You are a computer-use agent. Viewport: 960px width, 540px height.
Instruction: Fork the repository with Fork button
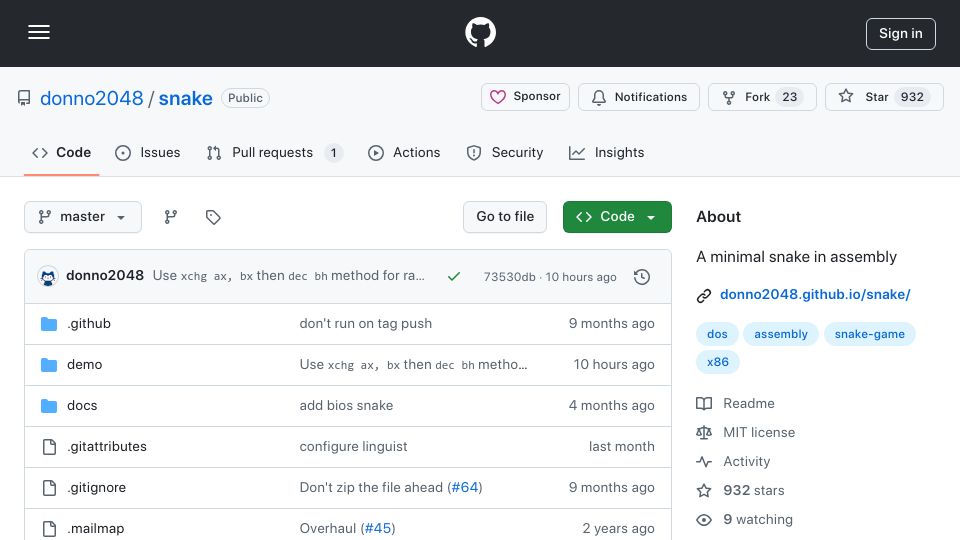[x=762, y=97]
